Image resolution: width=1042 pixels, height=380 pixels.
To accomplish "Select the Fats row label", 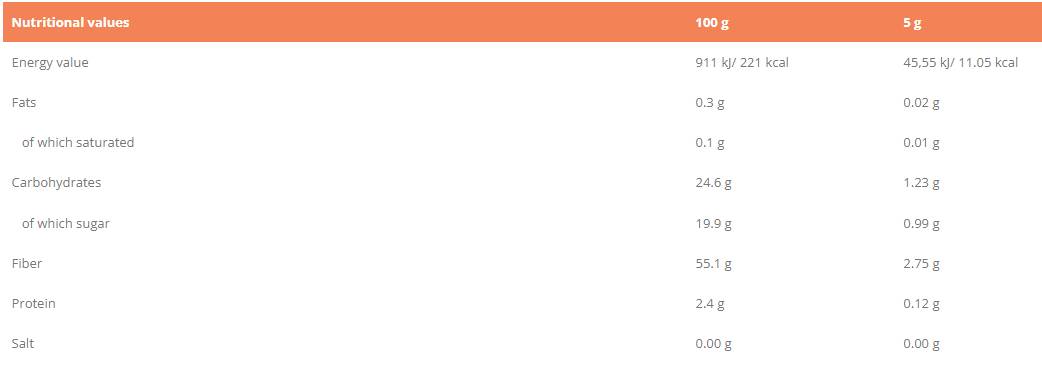I will (24, 103).
